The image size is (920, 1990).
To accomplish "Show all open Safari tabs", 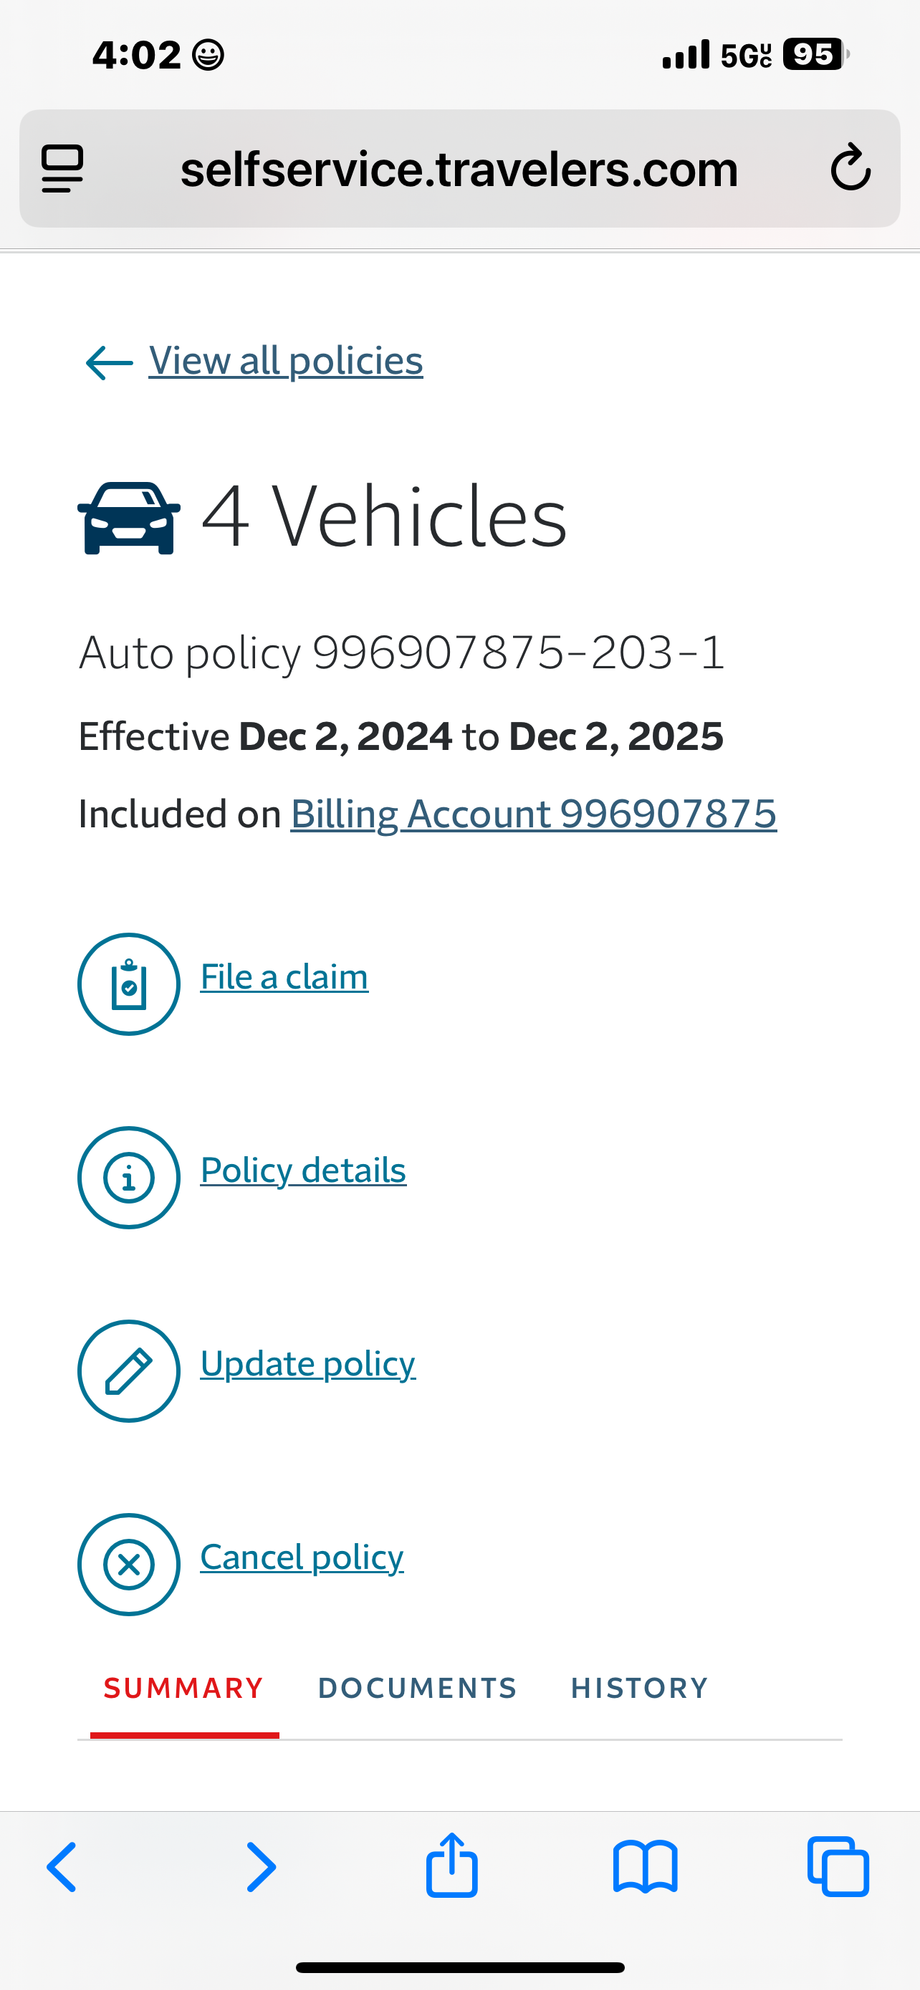I will click(x=838, y=1866).
